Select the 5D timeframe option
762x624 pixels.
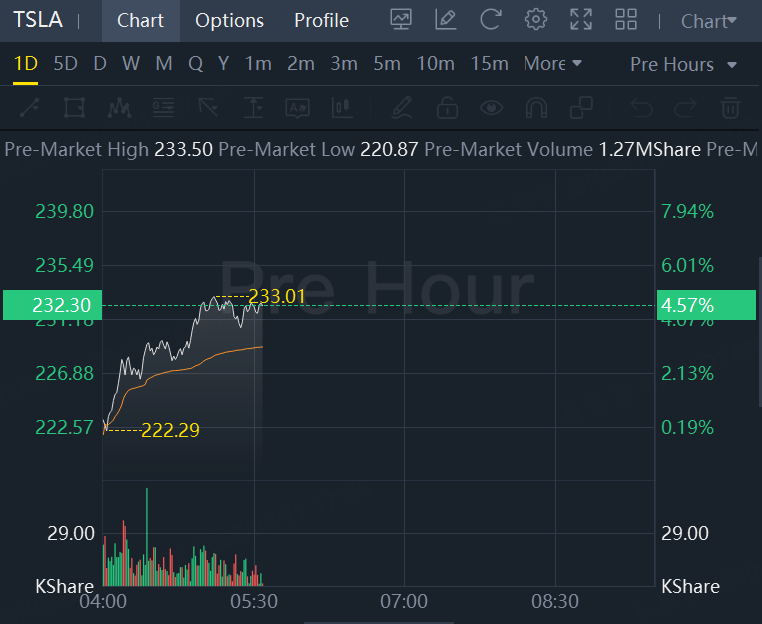point(65,64)
